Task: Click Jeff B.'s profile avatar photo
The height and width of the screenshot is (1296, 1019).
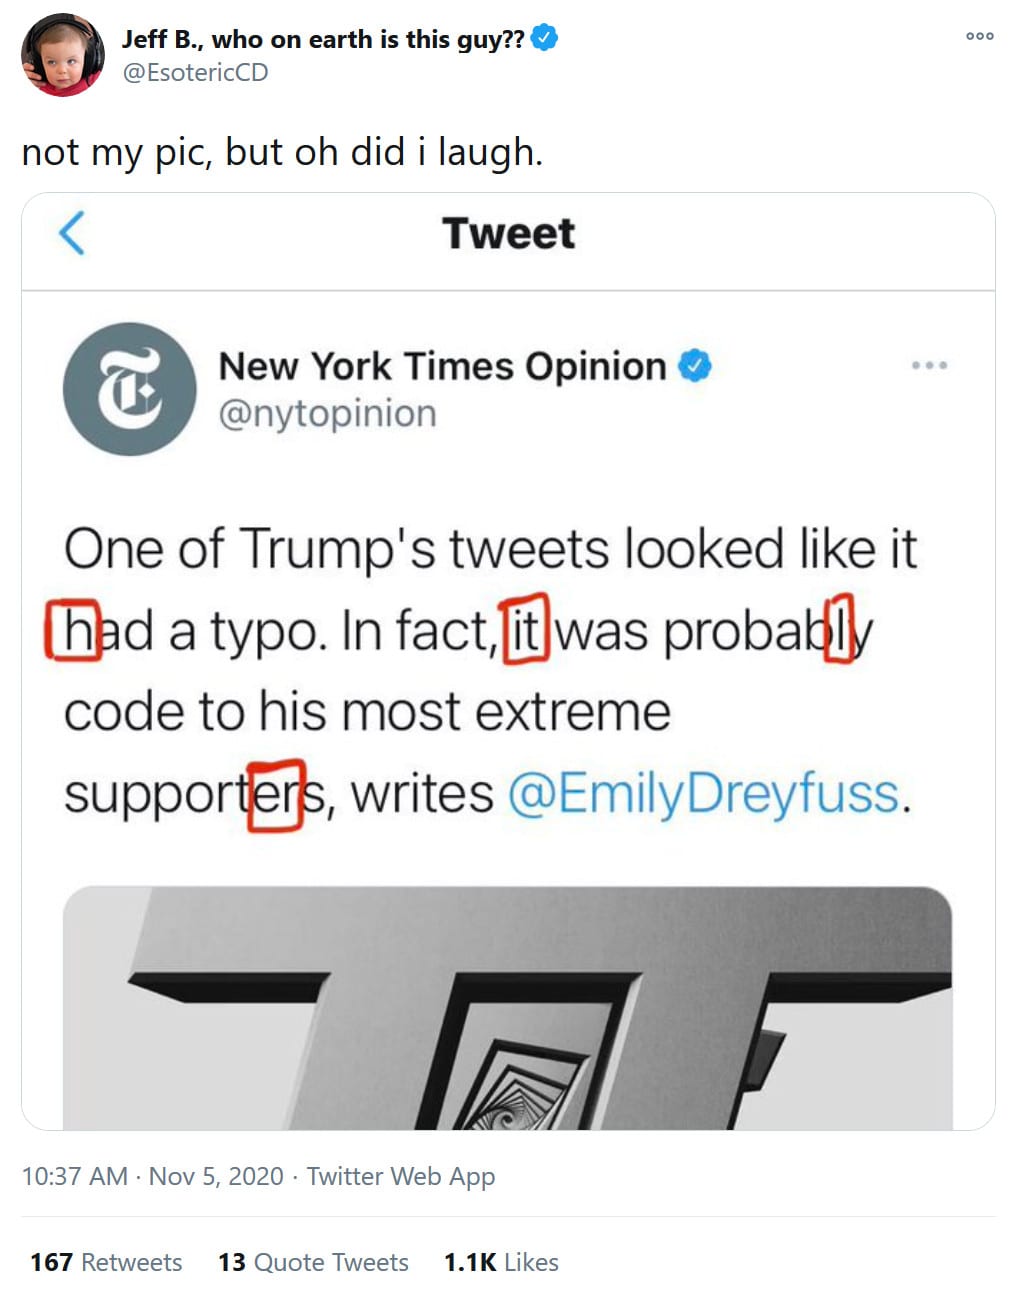Action: point(62,55)
